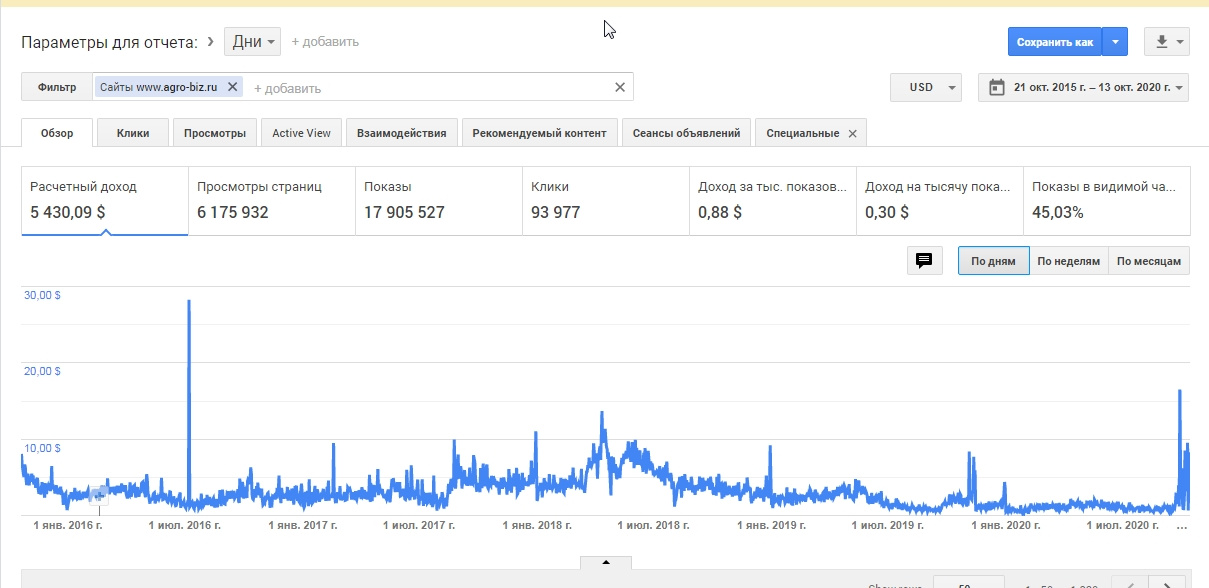Clear all filters in the filter field
This screenshot has height=588, width=1209.
pyautogui.click(x=620, y=87)
